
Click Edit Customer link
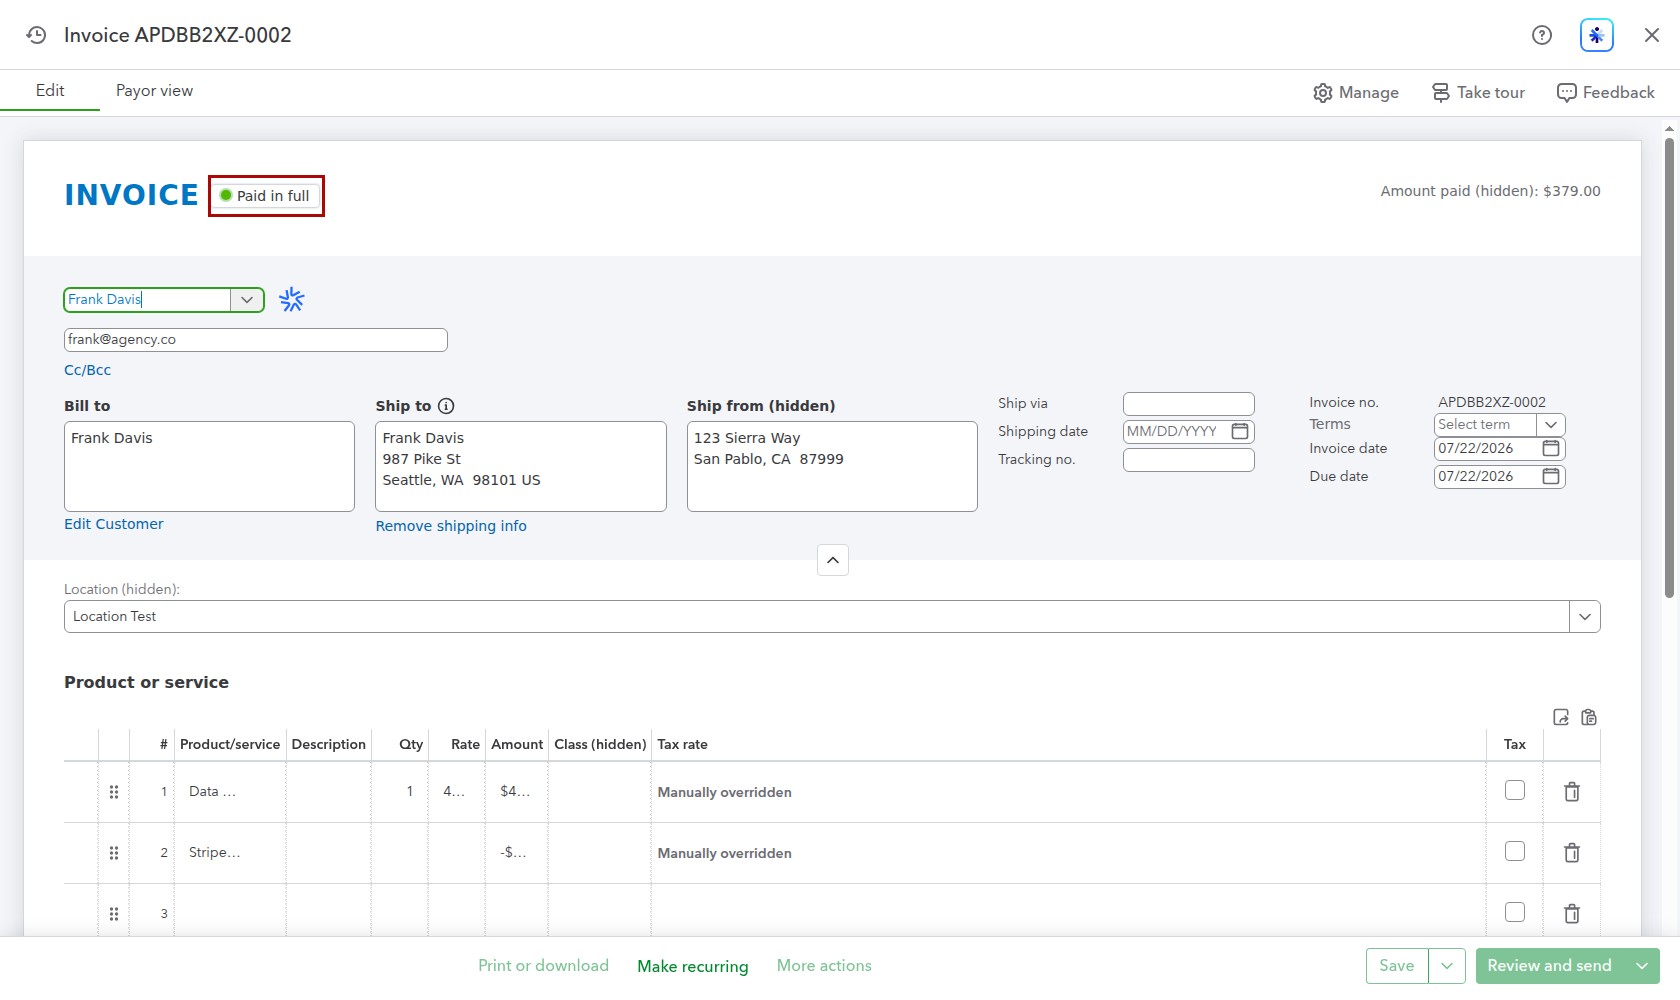pos(114,524)
